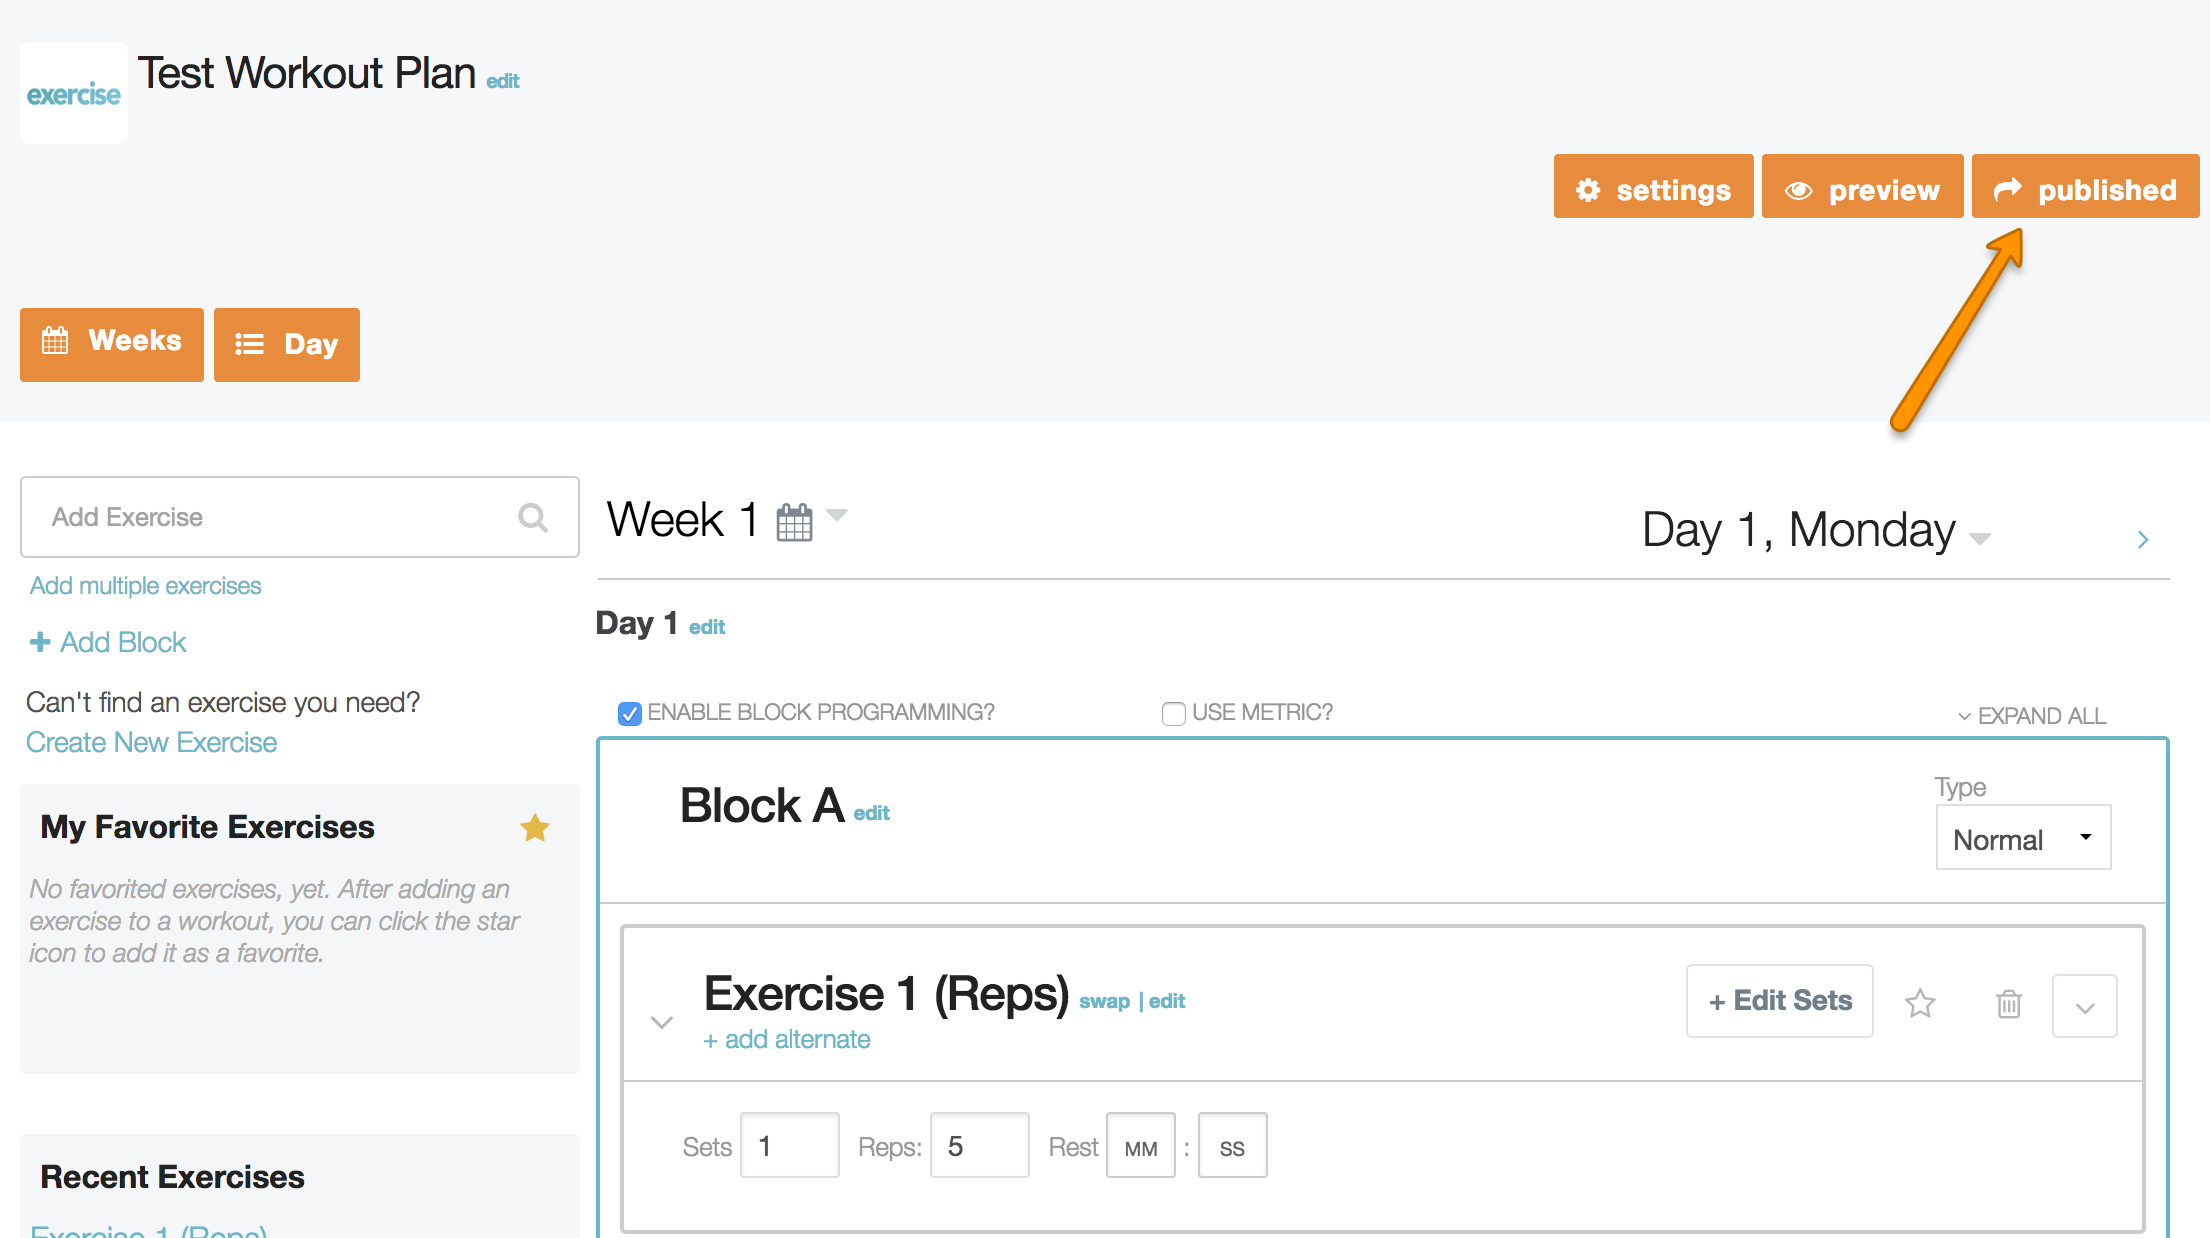The image size is (2210, 1238).
Task: Switch to the Weeks view
Action: point(112,342)
